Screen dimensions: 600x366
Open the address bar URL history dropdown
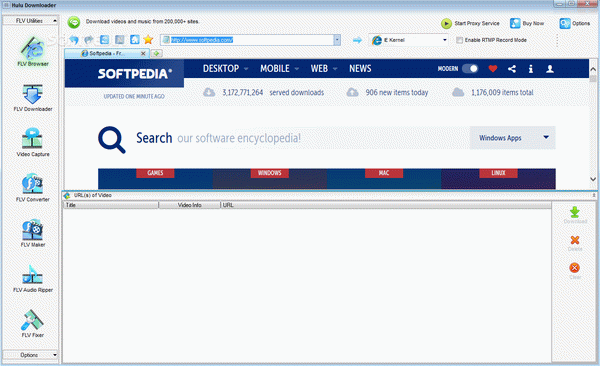pyautogui.click(x=337, y=40)
